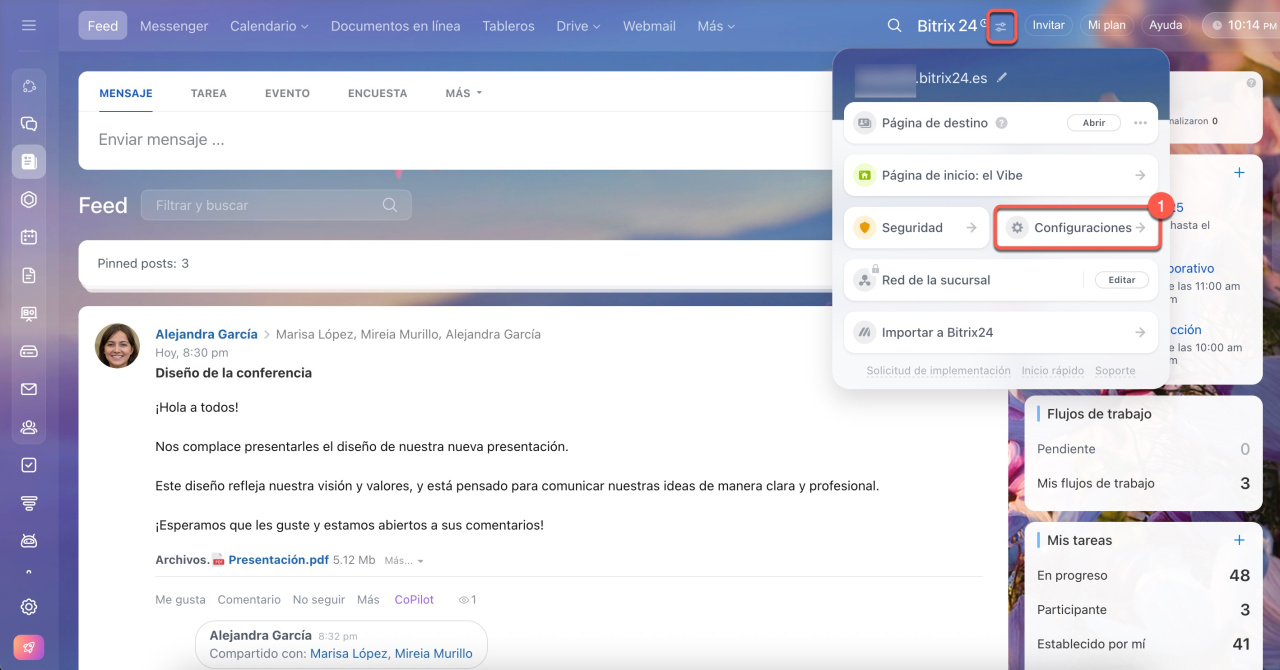1280x670 pixels.
Task: Click the Abrir button for Página de destino
Action: point(1094,123)
